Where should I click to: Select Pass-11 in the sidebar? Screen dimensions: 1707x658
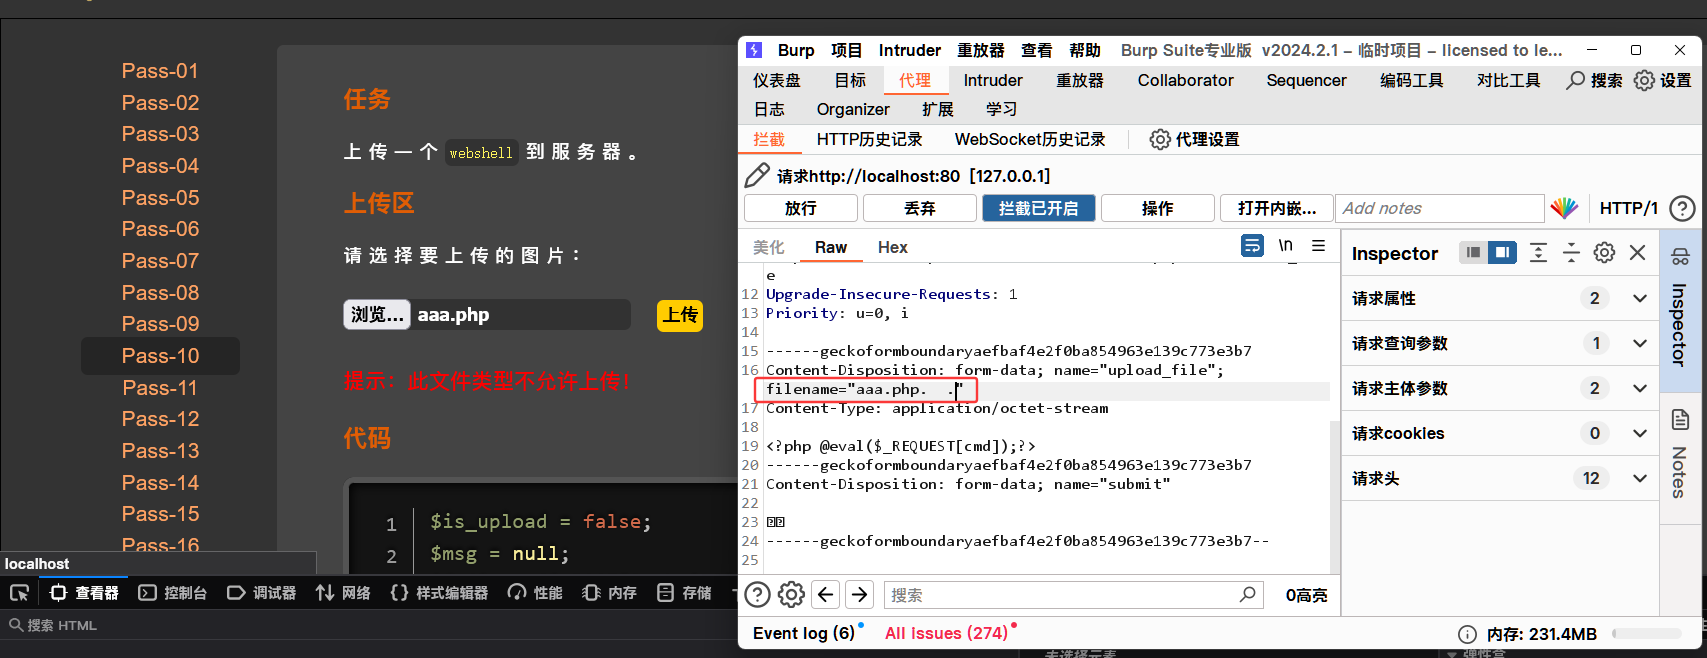[x=160, y=388]
